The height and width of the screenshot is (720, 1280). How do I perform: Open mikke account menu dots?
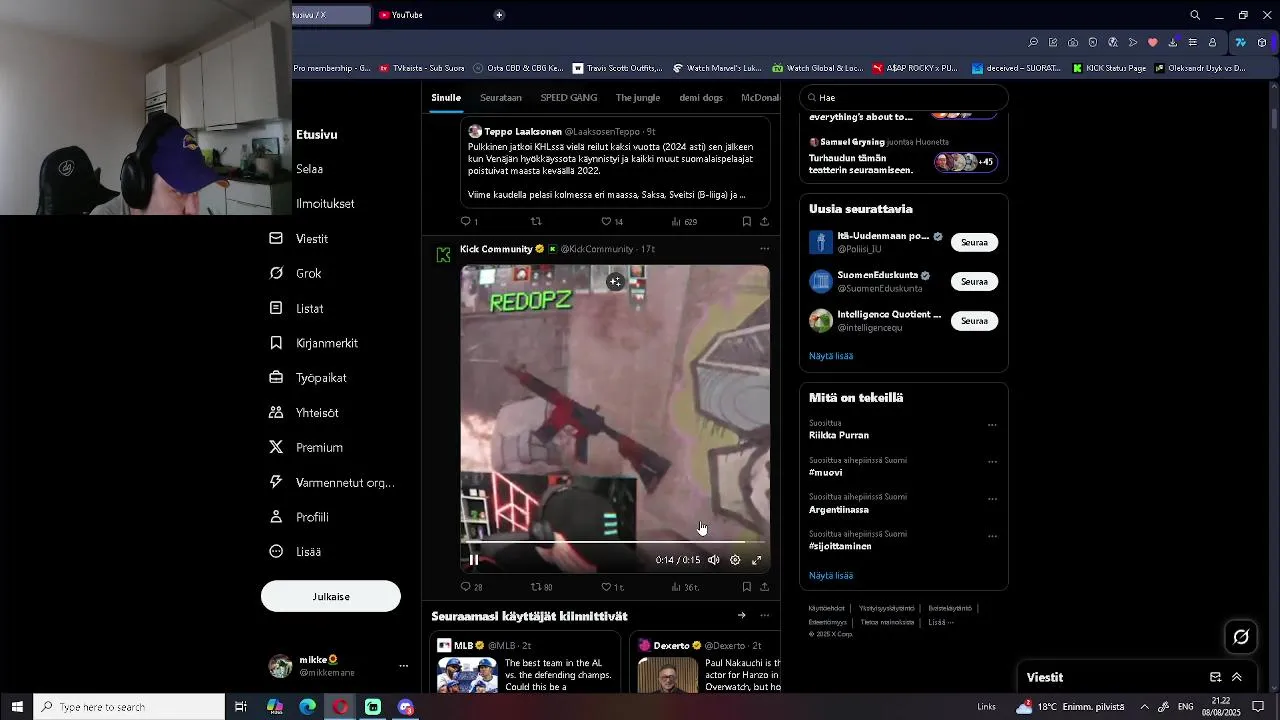click(x=404, y=666)
